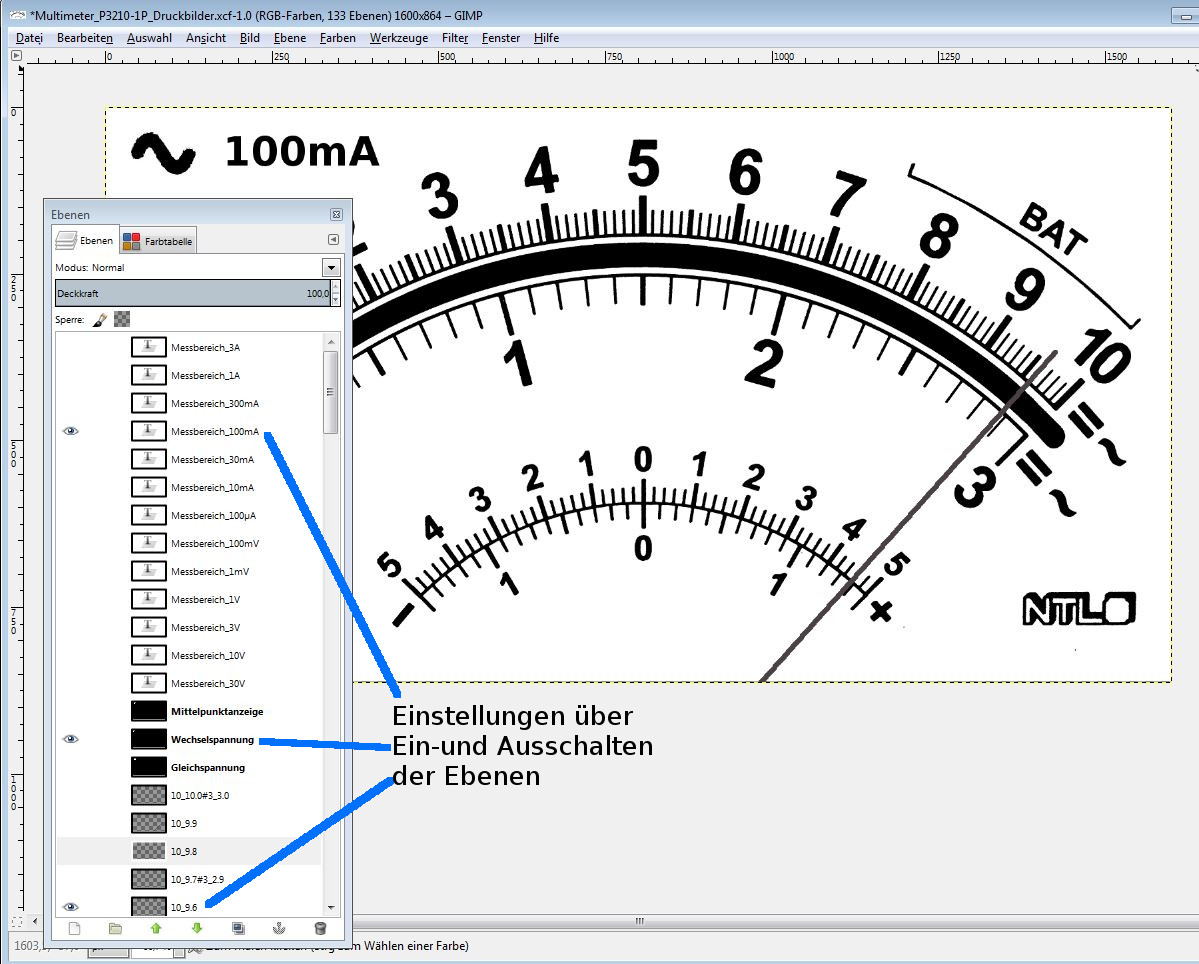Click the Deckkraft opacity slider
The width and height of the screenshot is (1199, 964).
pos(190,294)
